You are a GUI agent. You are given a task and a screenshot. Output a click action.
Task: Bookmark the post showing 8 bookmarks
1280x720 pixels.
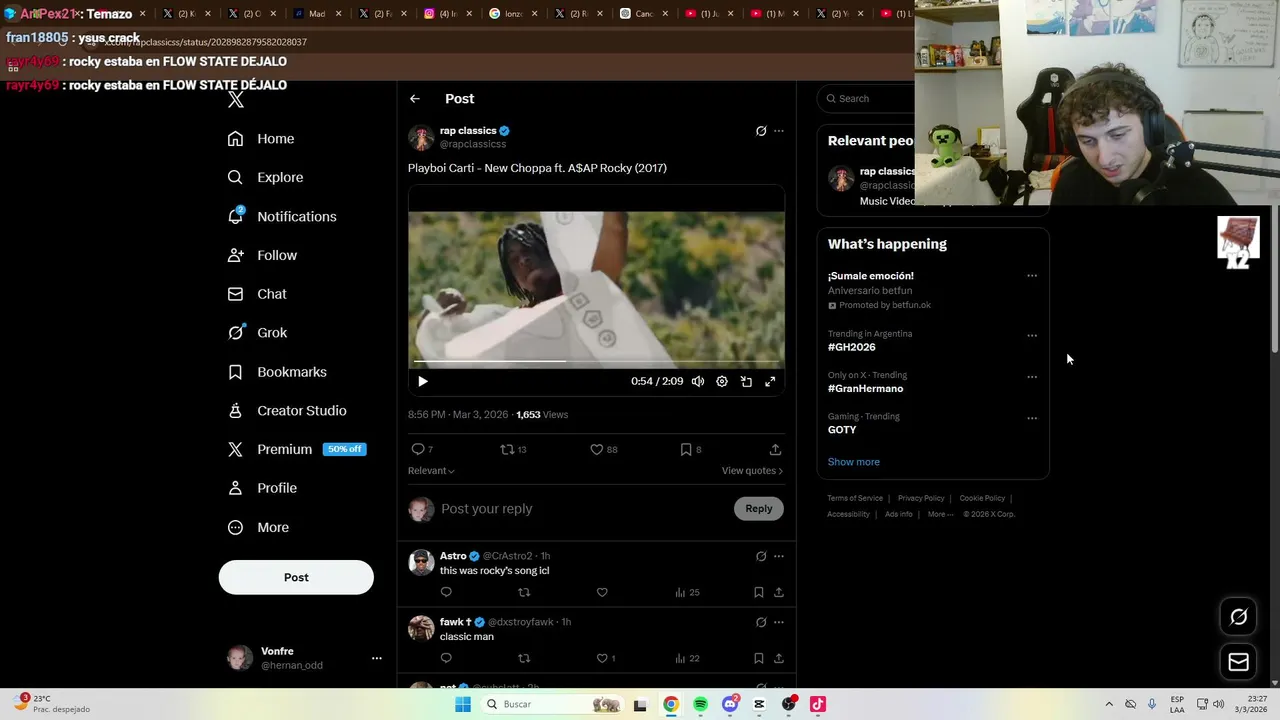(x=691, y=449)
